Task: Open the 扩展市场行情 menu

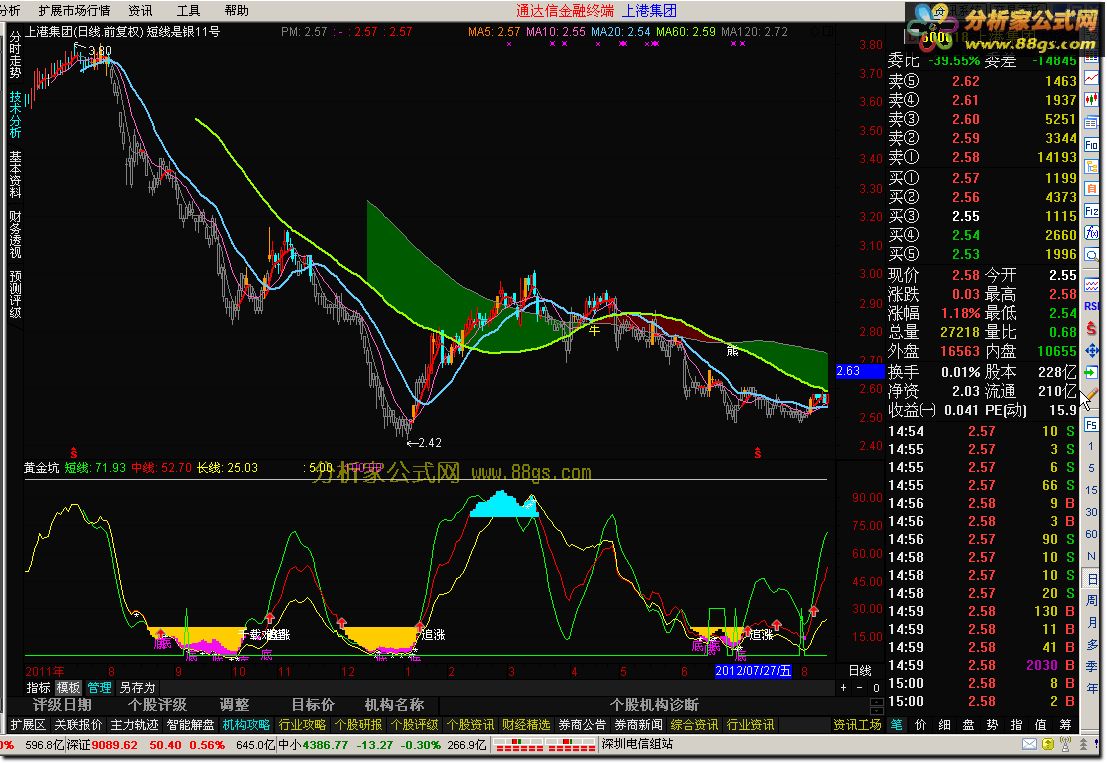Action: [x=74, y=11]
